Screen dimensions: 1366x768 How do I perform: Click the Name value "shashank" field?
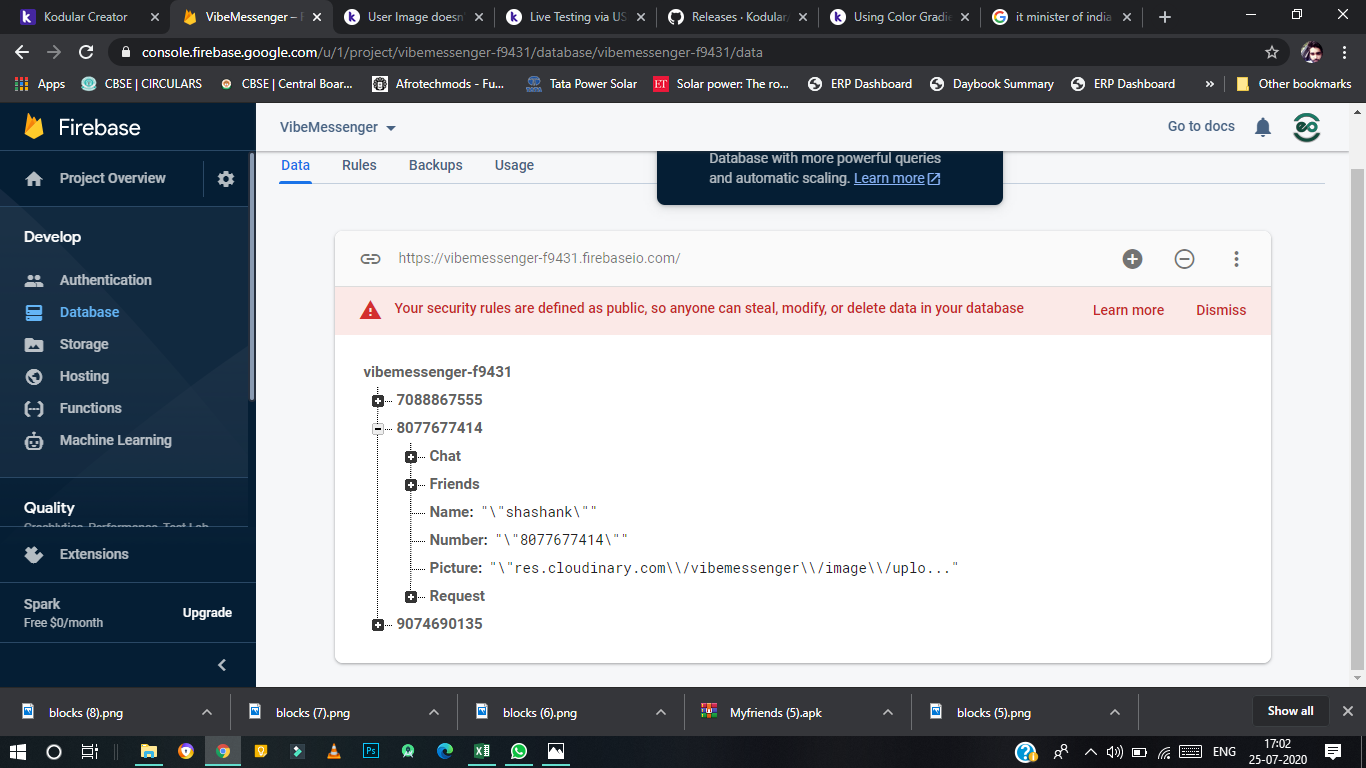539,512
